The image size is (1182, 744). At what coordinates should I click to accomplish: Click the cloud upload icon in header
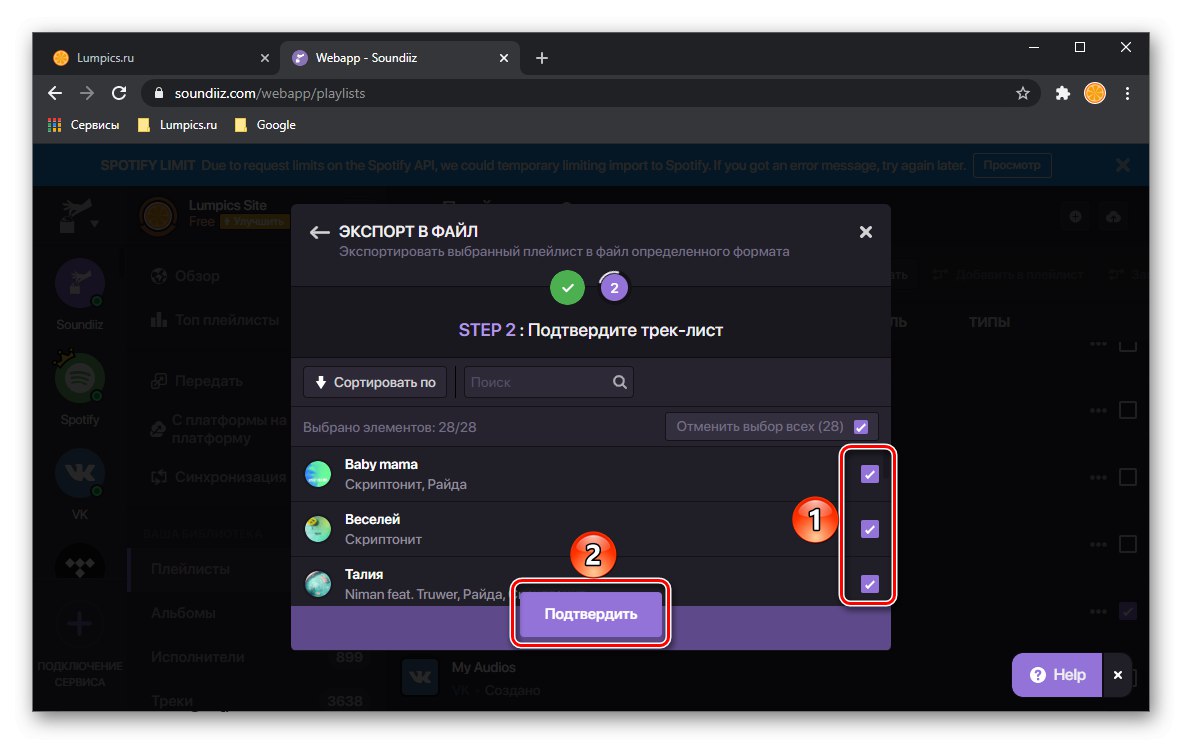(x=1113, y=217)
